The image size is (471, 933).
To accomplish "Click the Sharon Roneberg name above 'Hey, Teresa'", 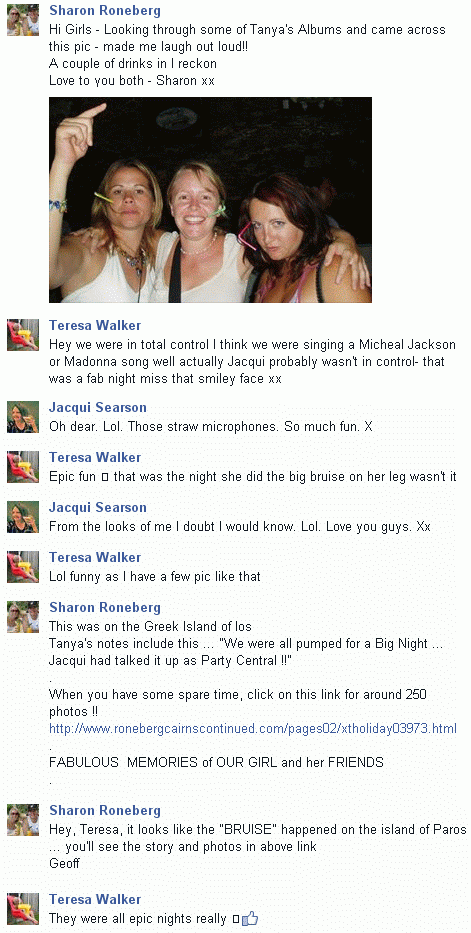I will 105,810.
